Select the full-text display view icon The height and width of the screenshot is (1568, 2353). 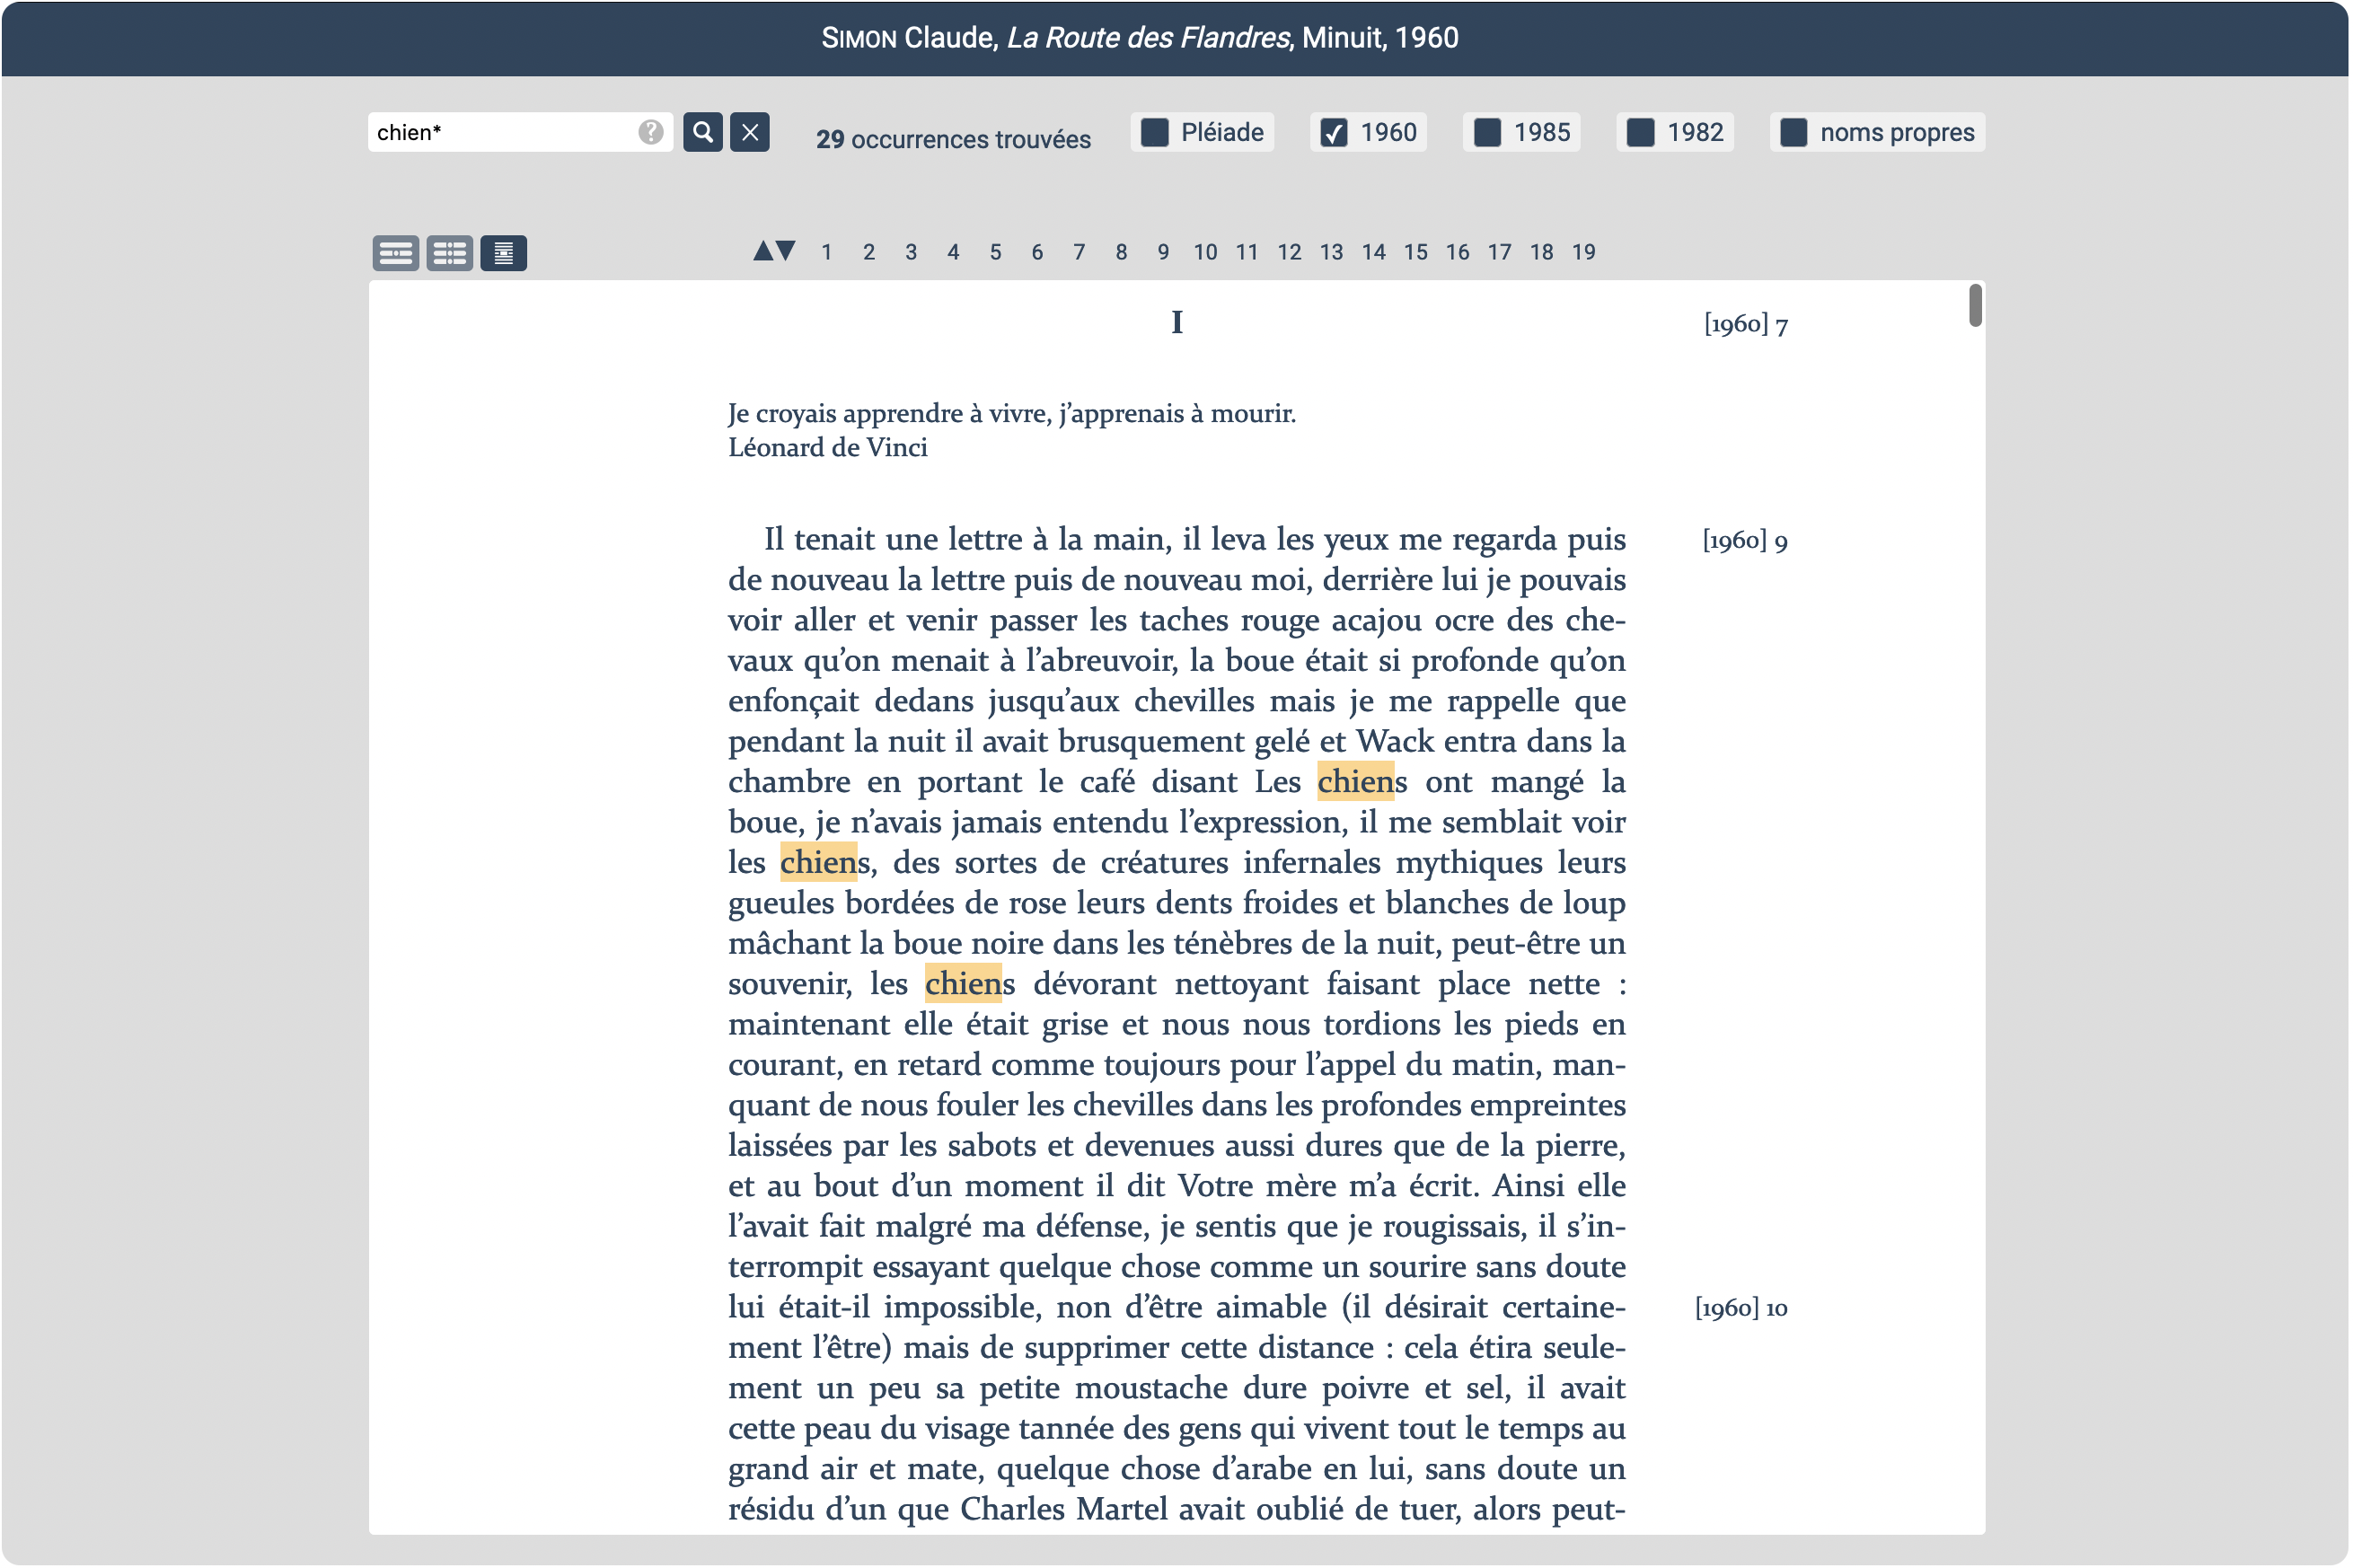pos(504,253)
